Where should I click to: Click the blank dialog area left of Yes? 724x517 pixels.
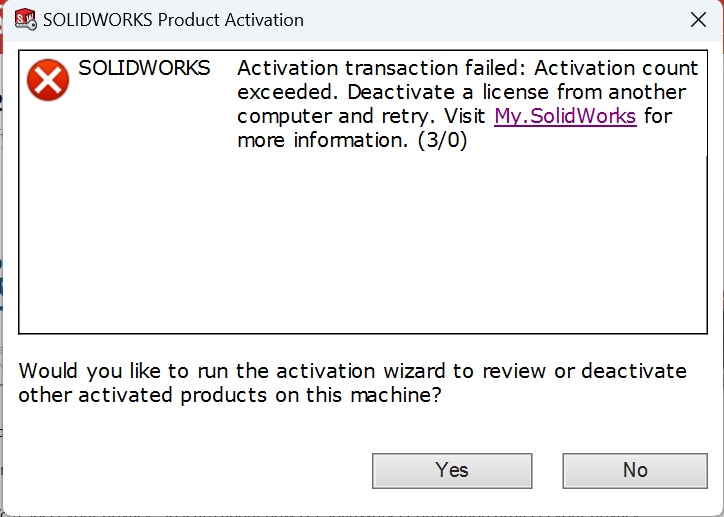pyautogui.click(x=190, y=470)
